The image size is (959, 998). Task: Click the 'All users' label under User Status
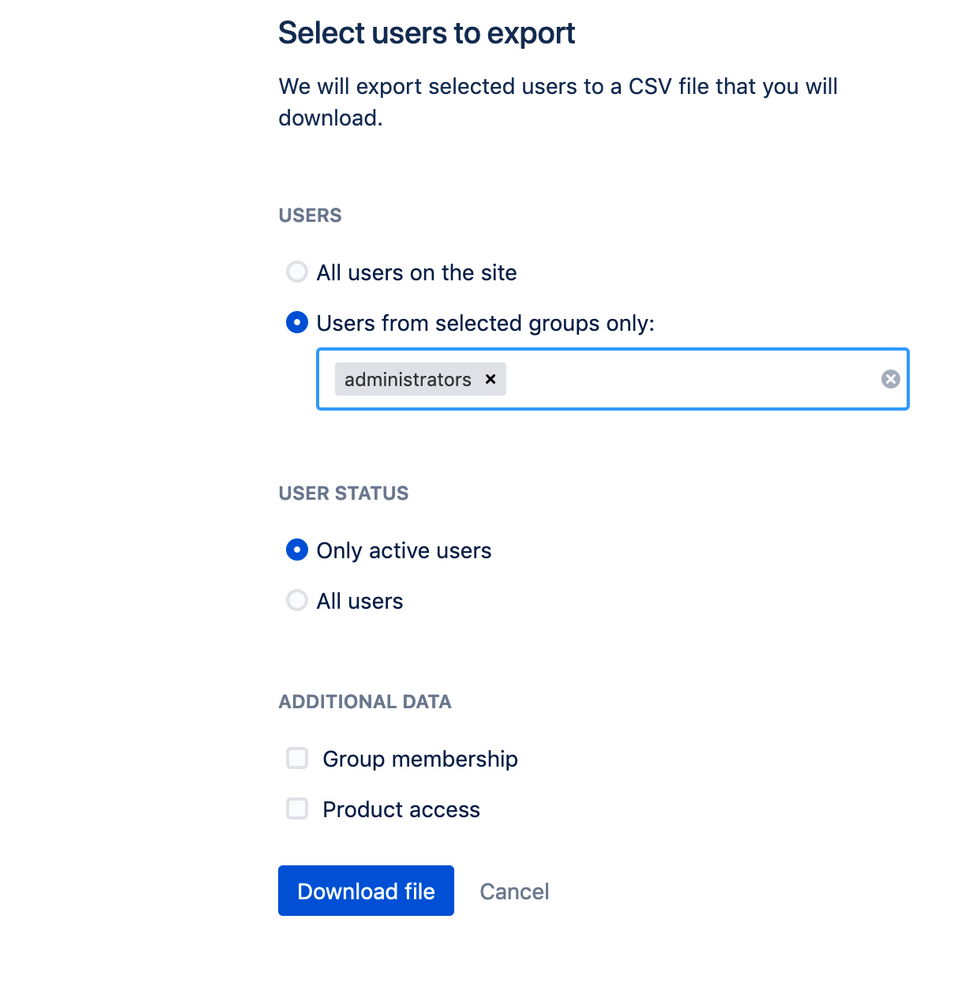point(360,602)
